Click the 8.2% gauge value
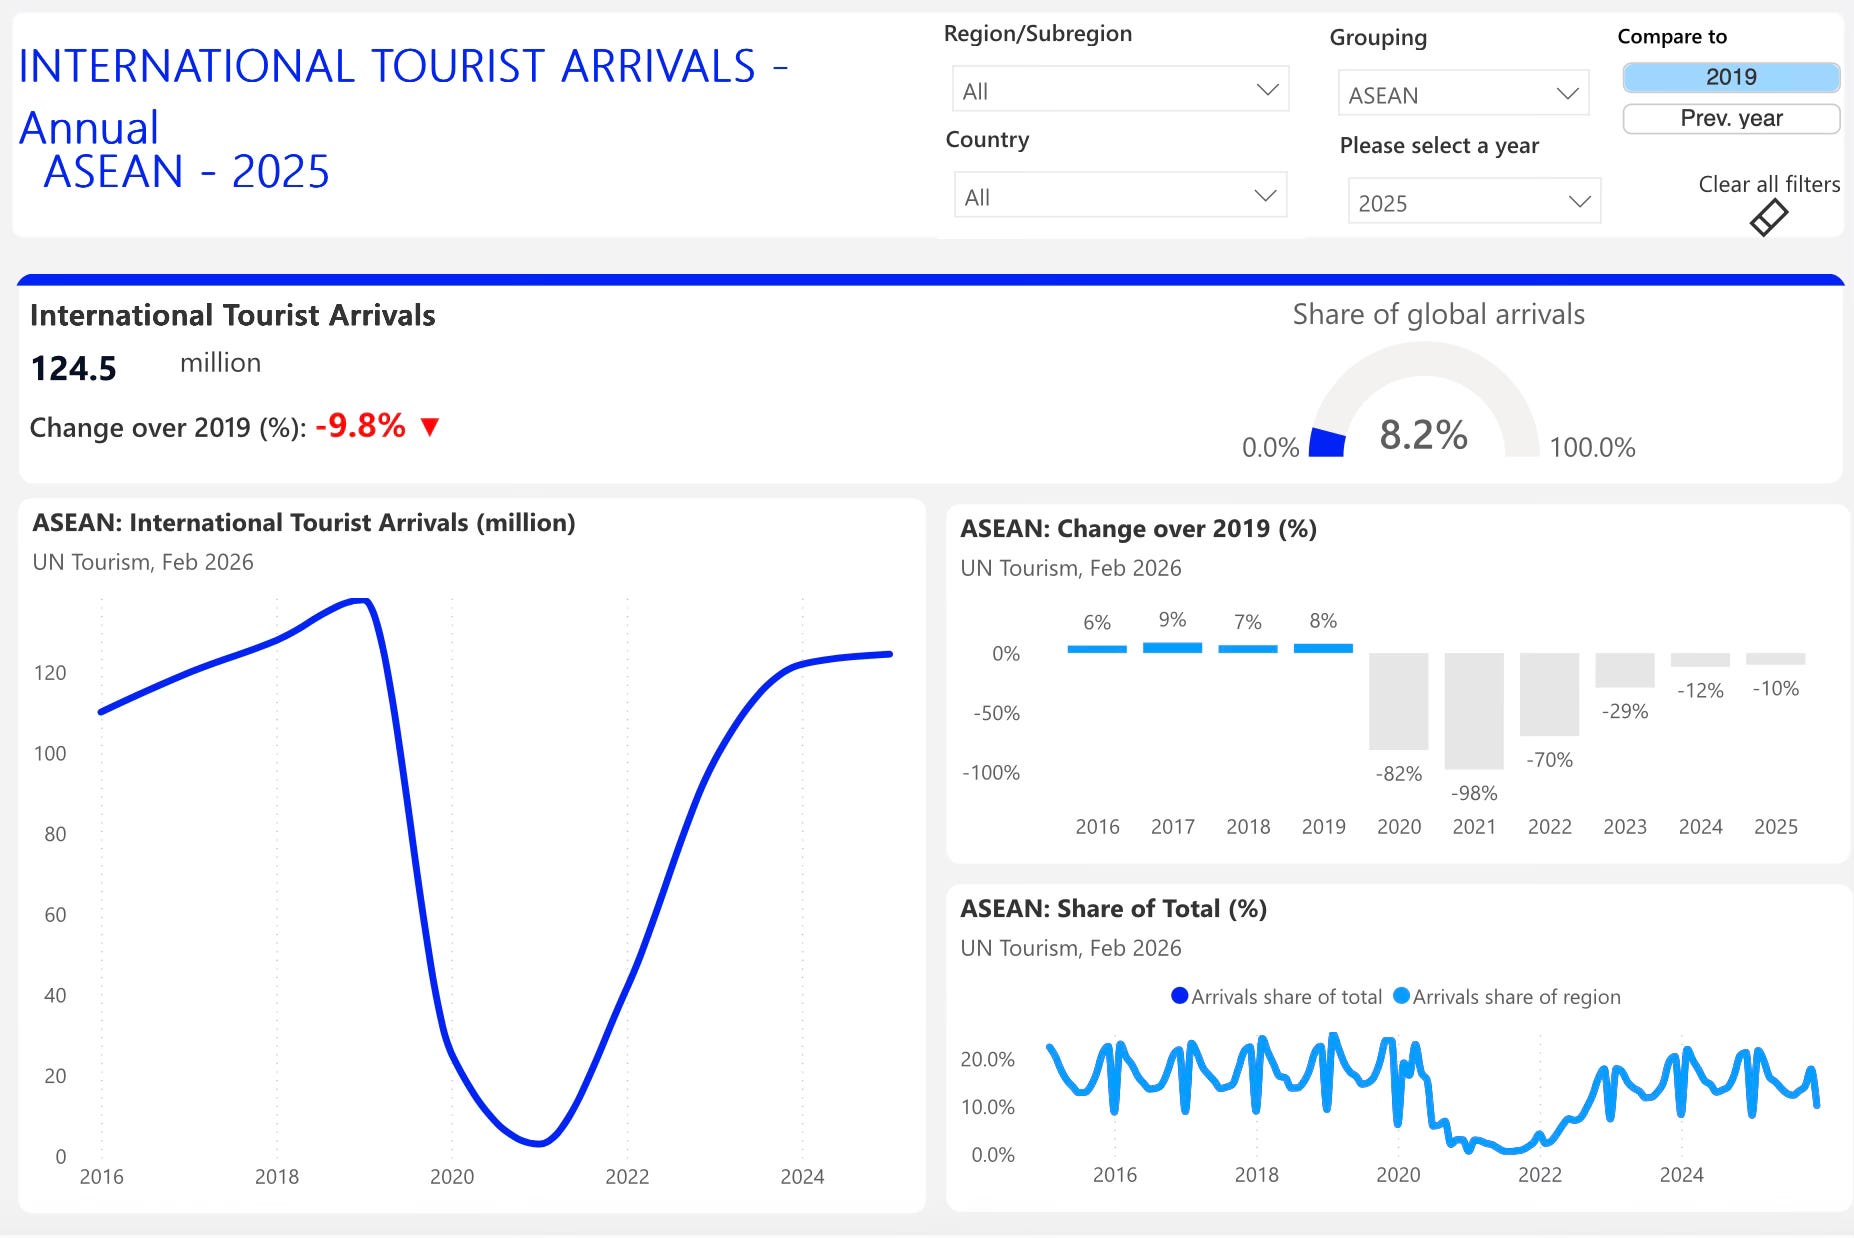 [1423, 435]
